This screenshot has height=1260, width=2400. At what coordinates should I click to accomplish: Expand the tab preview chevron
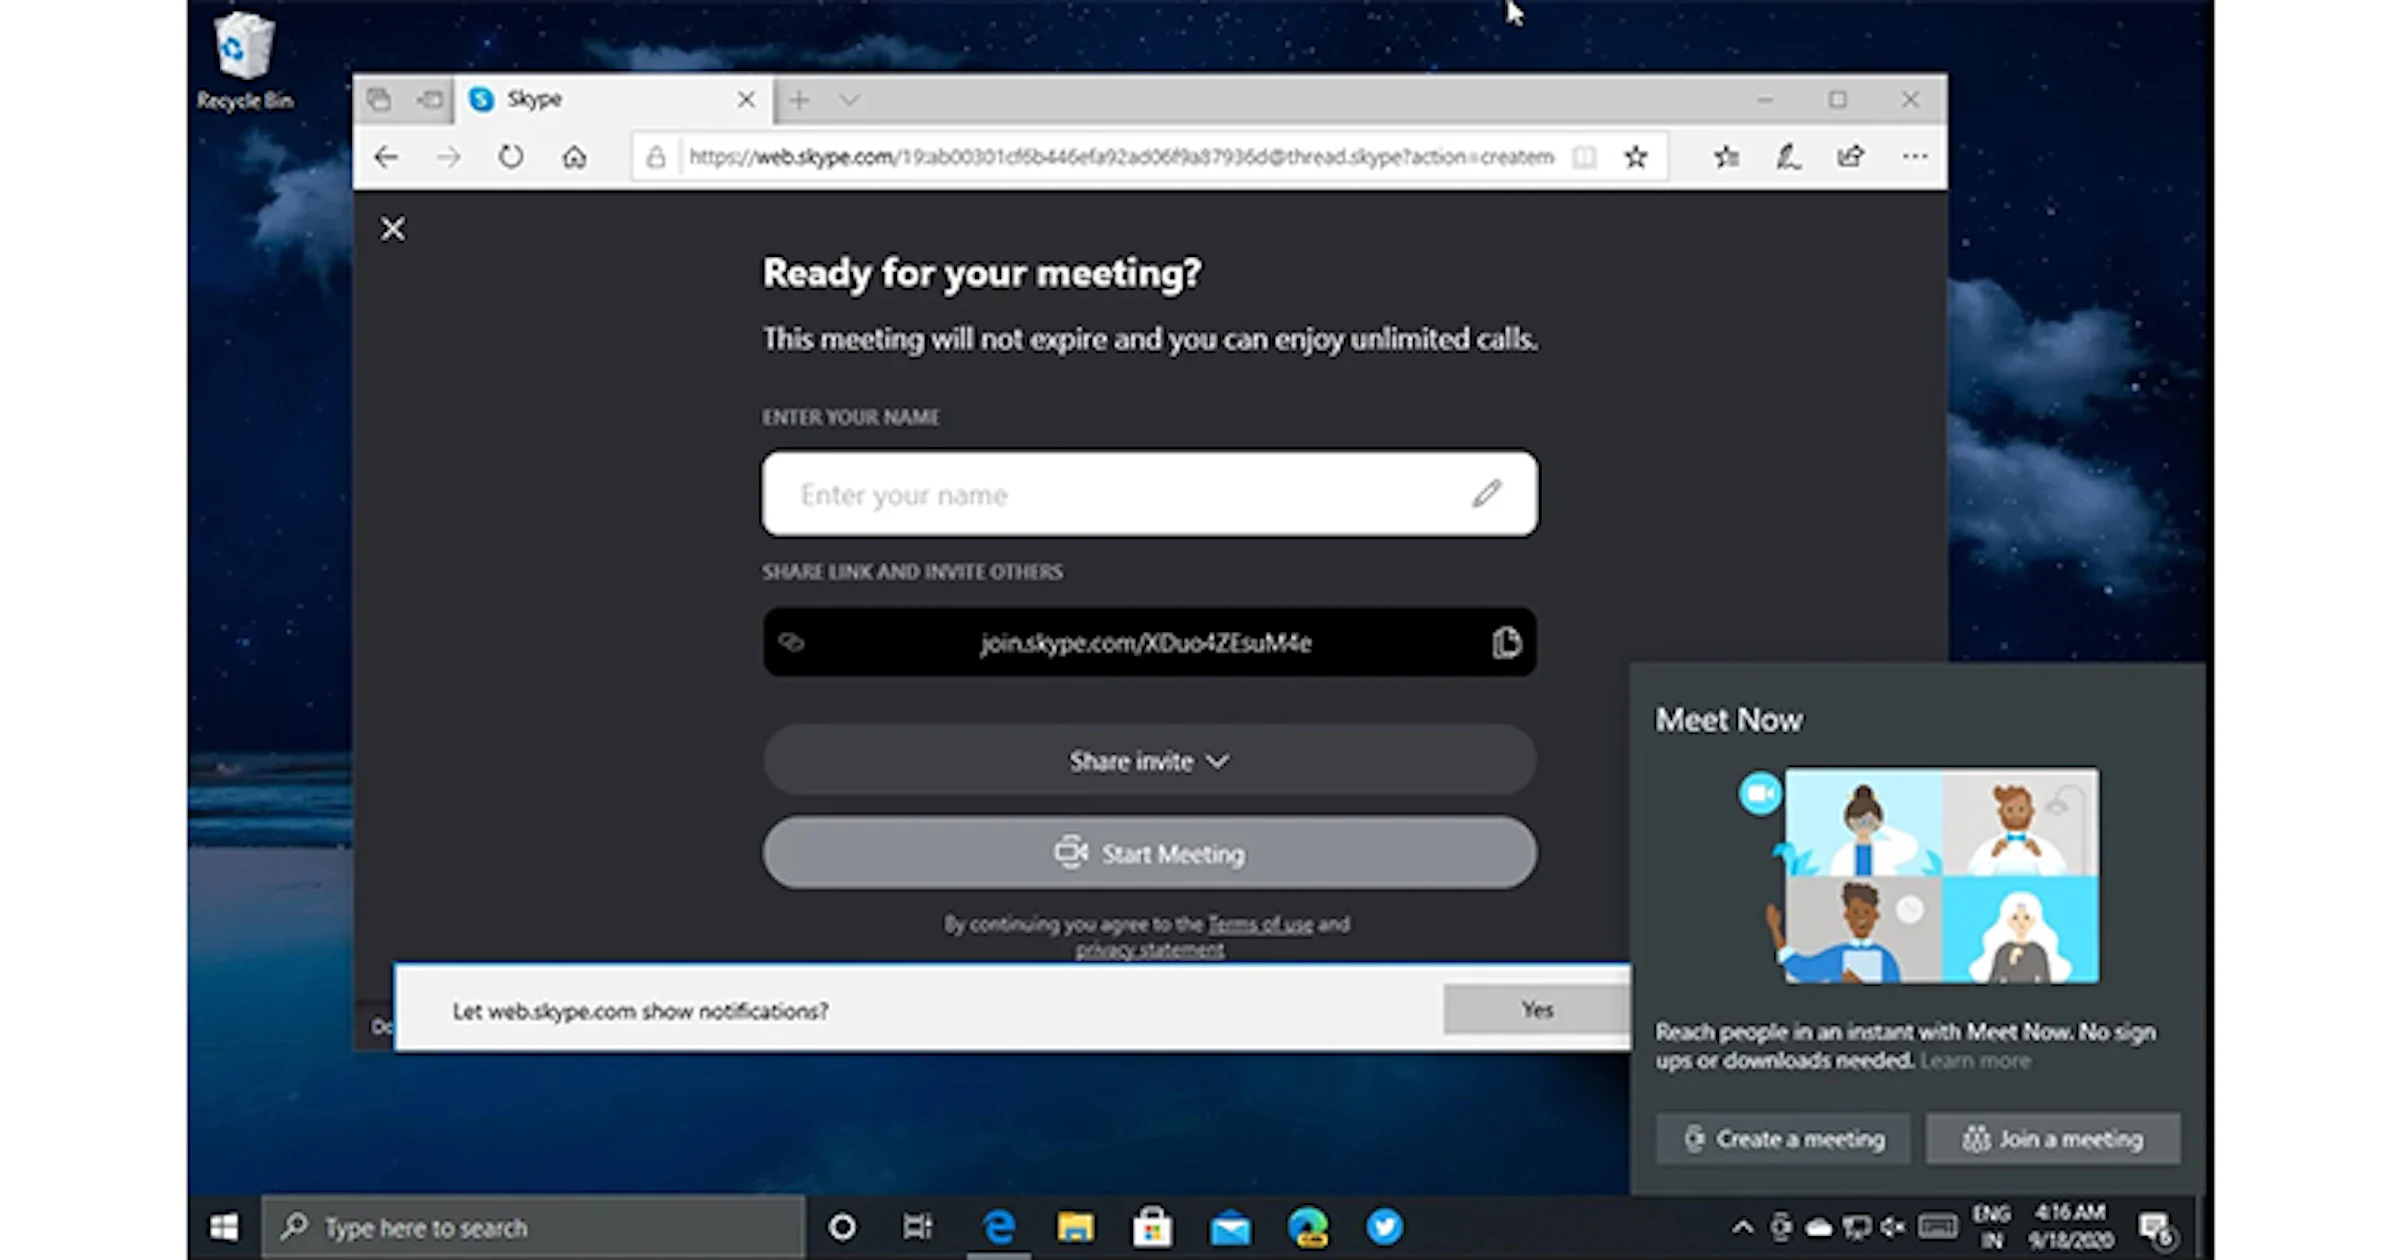tap(849, 100)
